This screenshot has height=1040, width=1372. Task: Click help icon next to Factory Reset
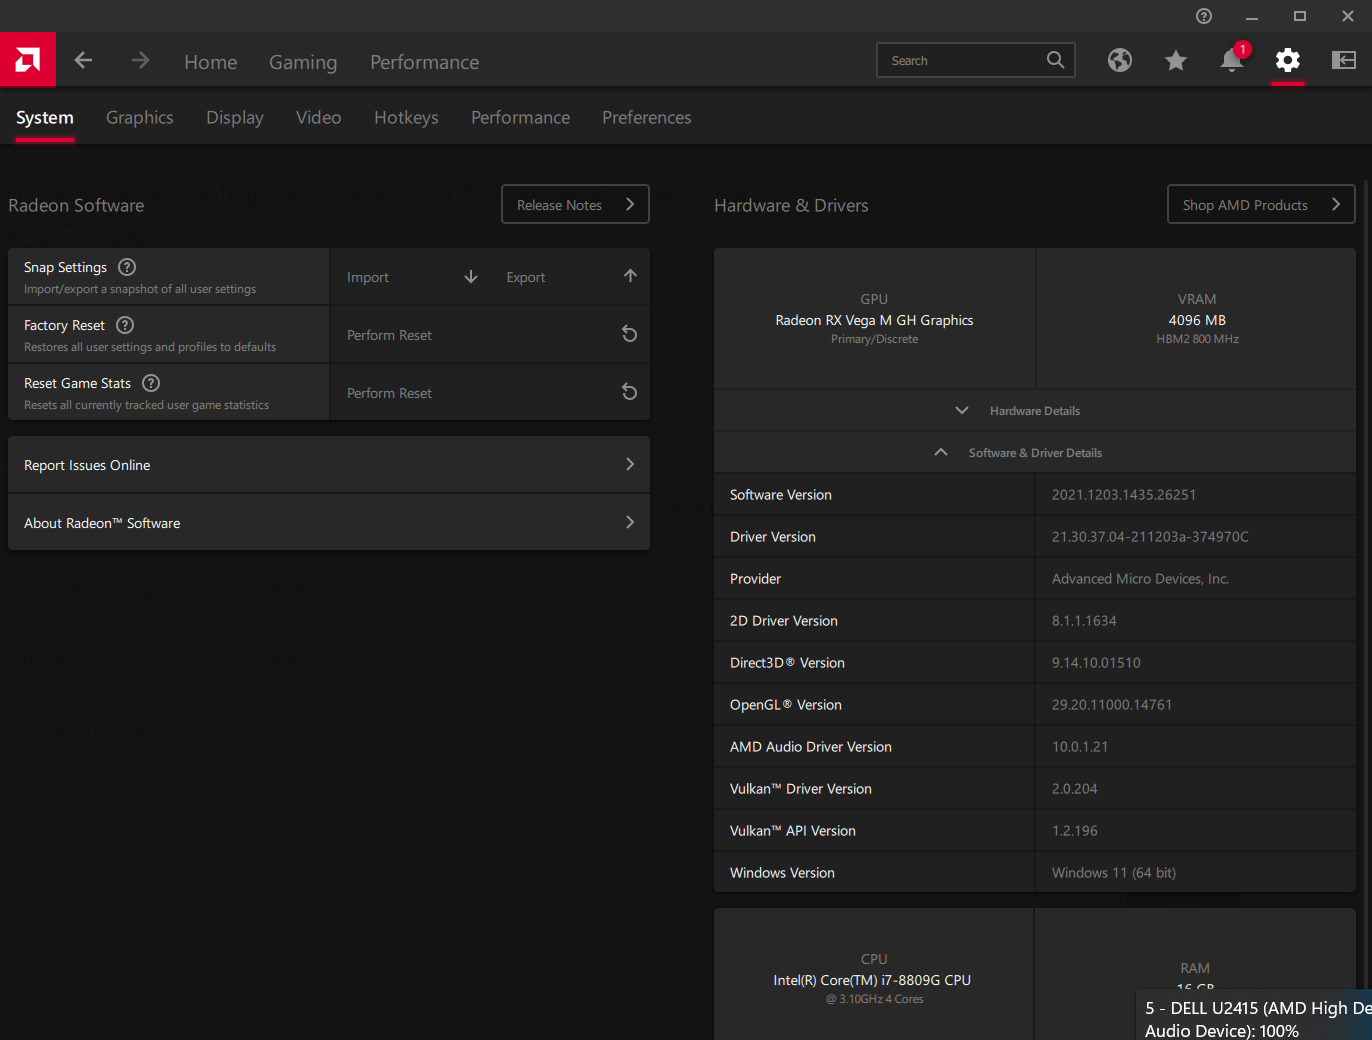(x=125, y=325)
